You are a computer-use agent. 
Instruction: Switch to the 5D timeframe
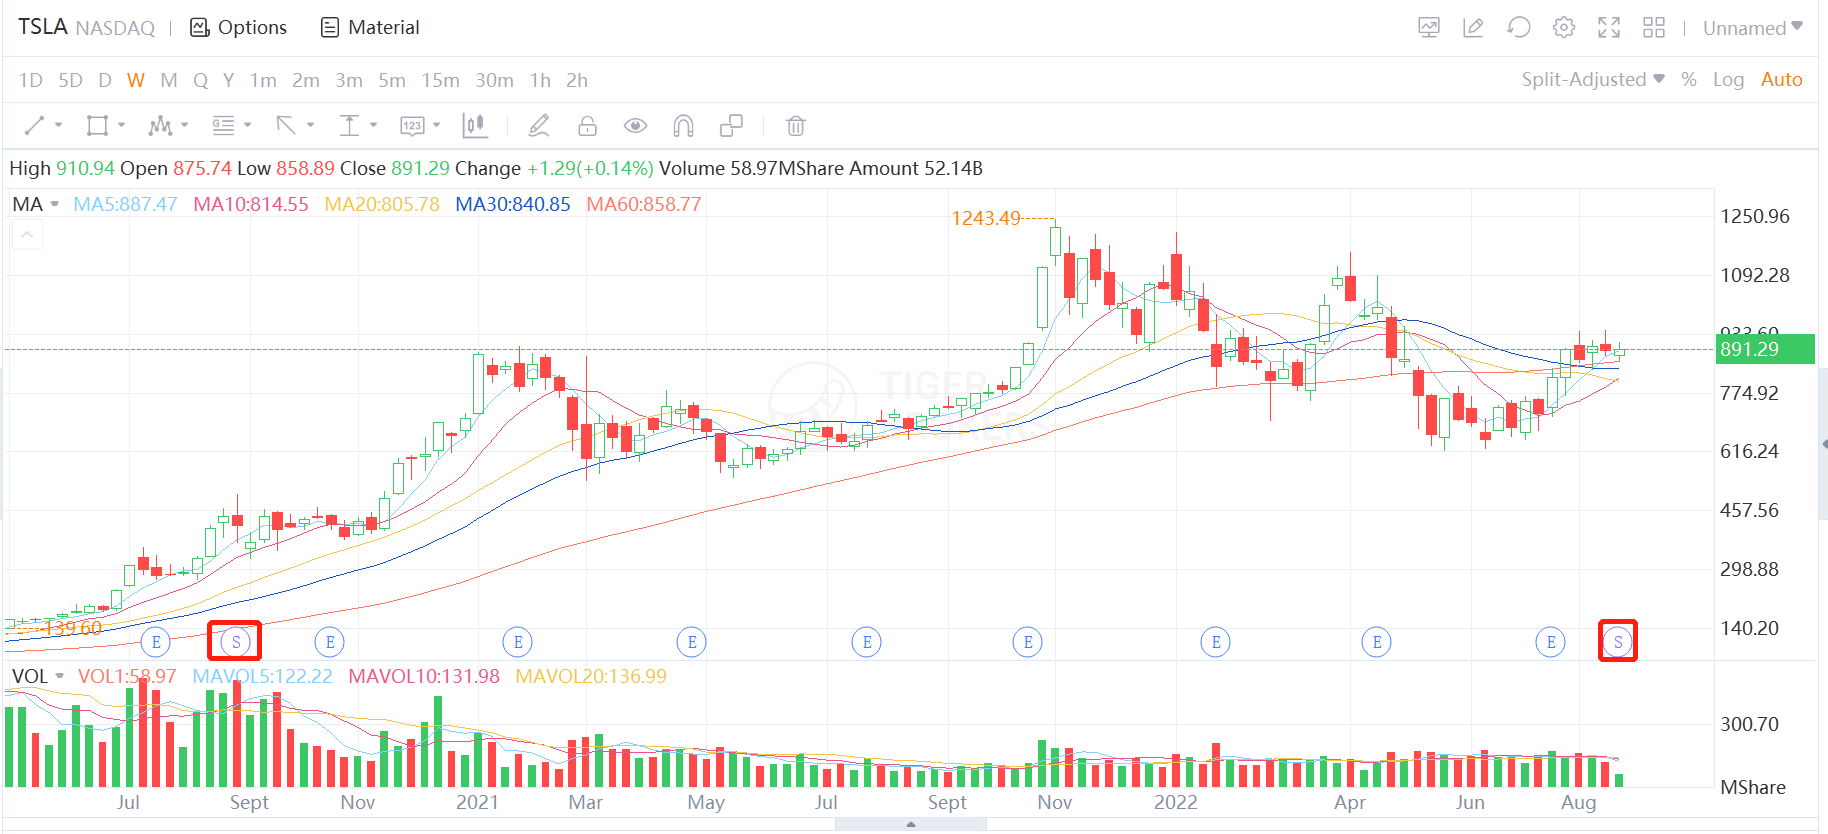70,80
